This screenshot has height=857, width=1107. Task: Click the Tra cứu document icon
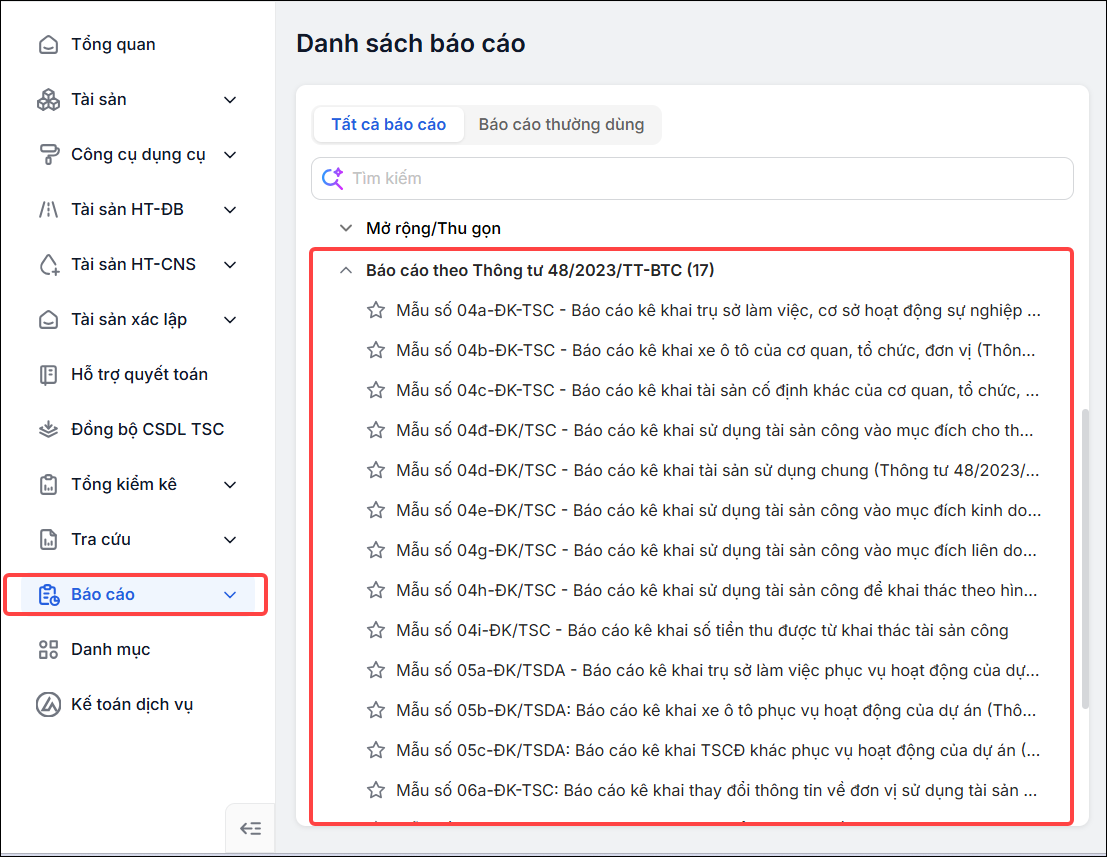[48, 539]
